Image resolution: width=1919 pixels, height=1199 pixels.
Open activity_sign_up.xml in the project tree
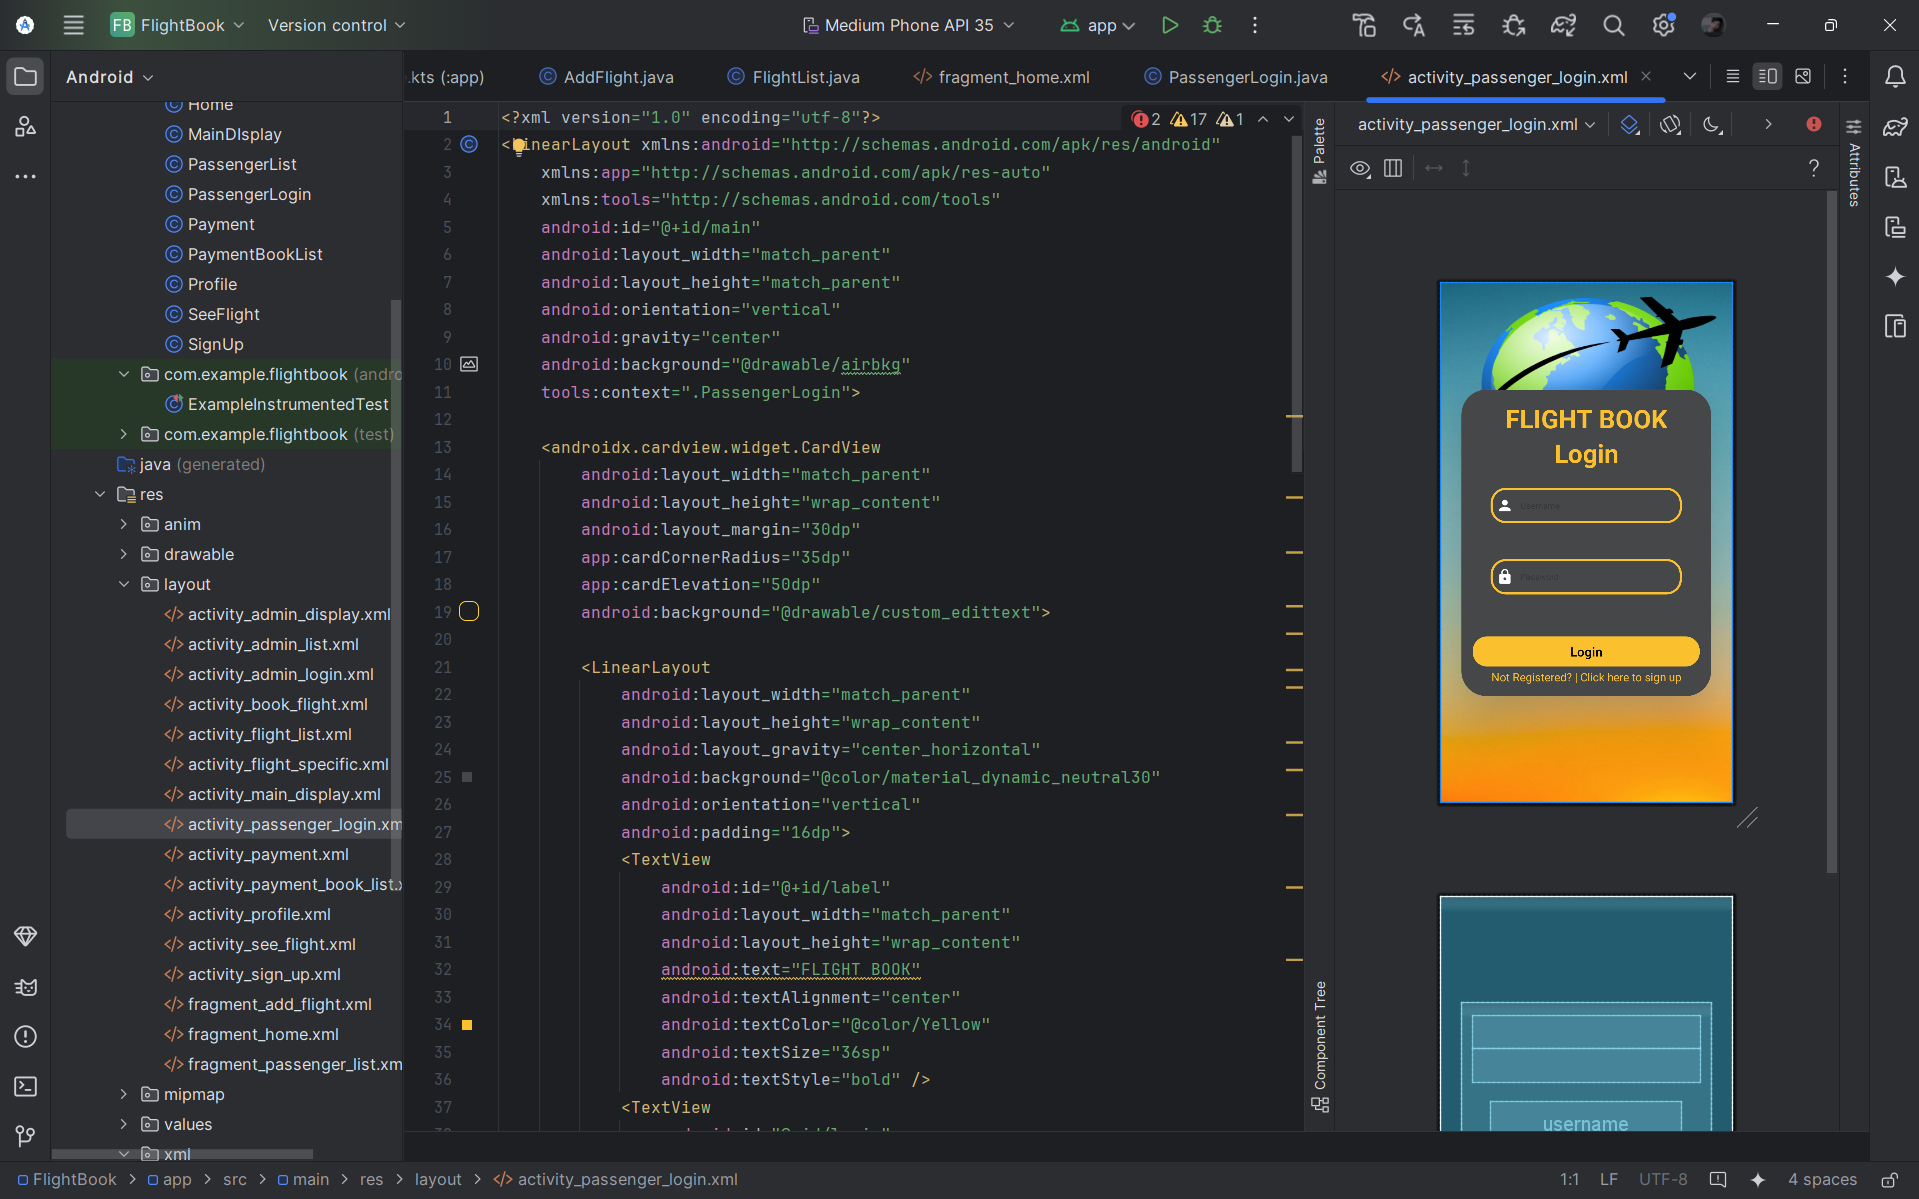coord(264,974)
